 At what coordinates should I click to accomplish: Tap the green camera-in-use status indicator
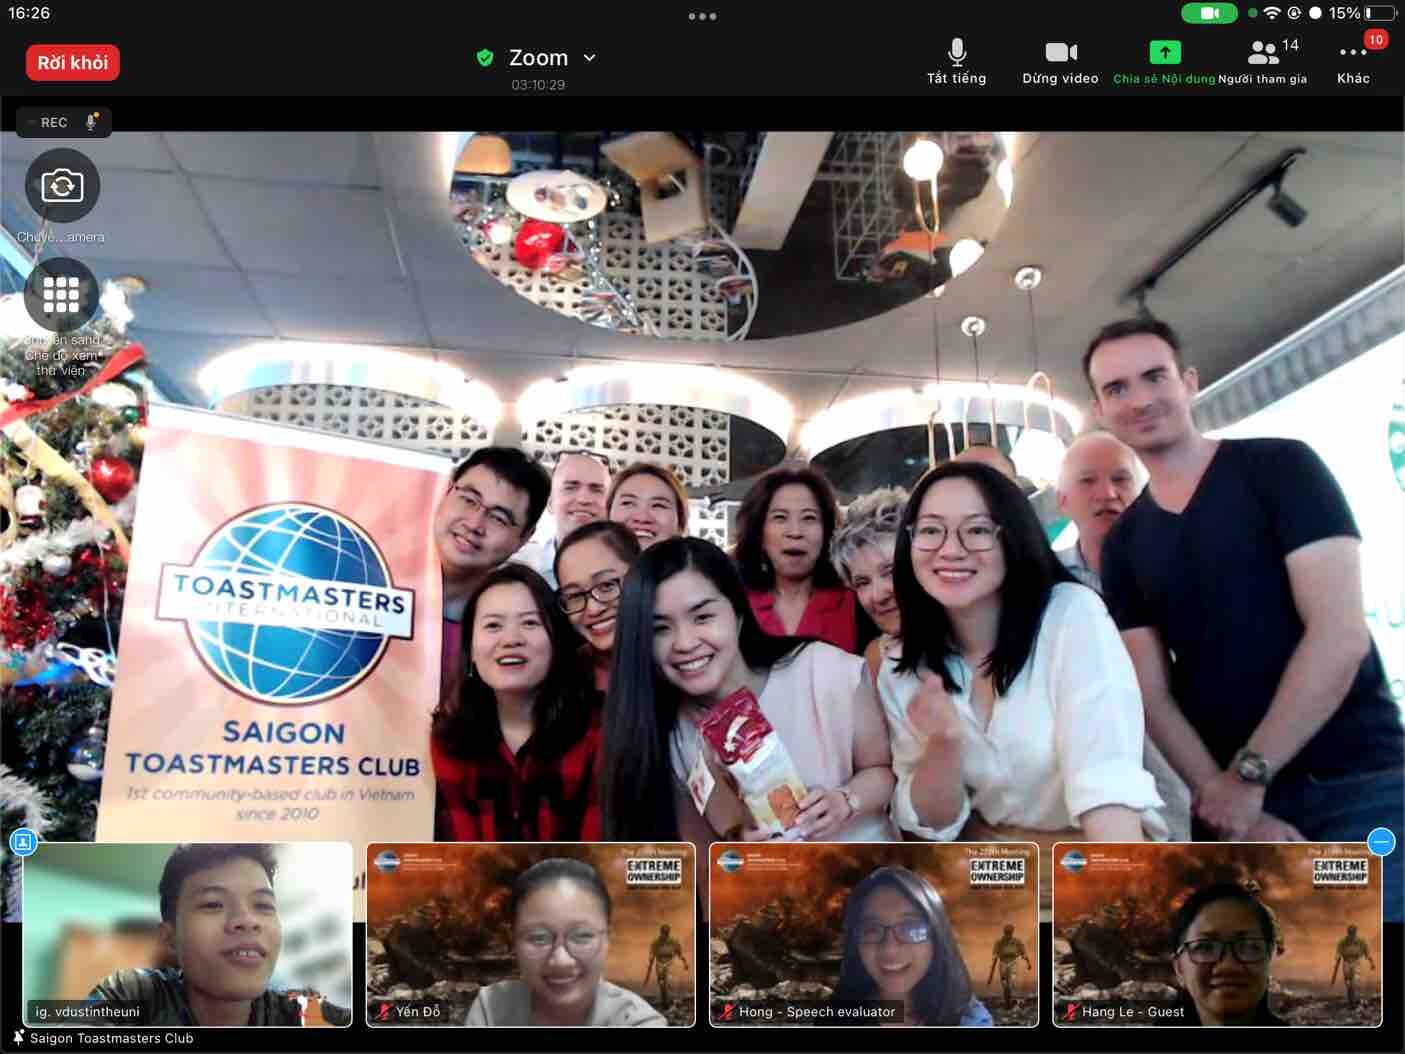coord(1209,13)
